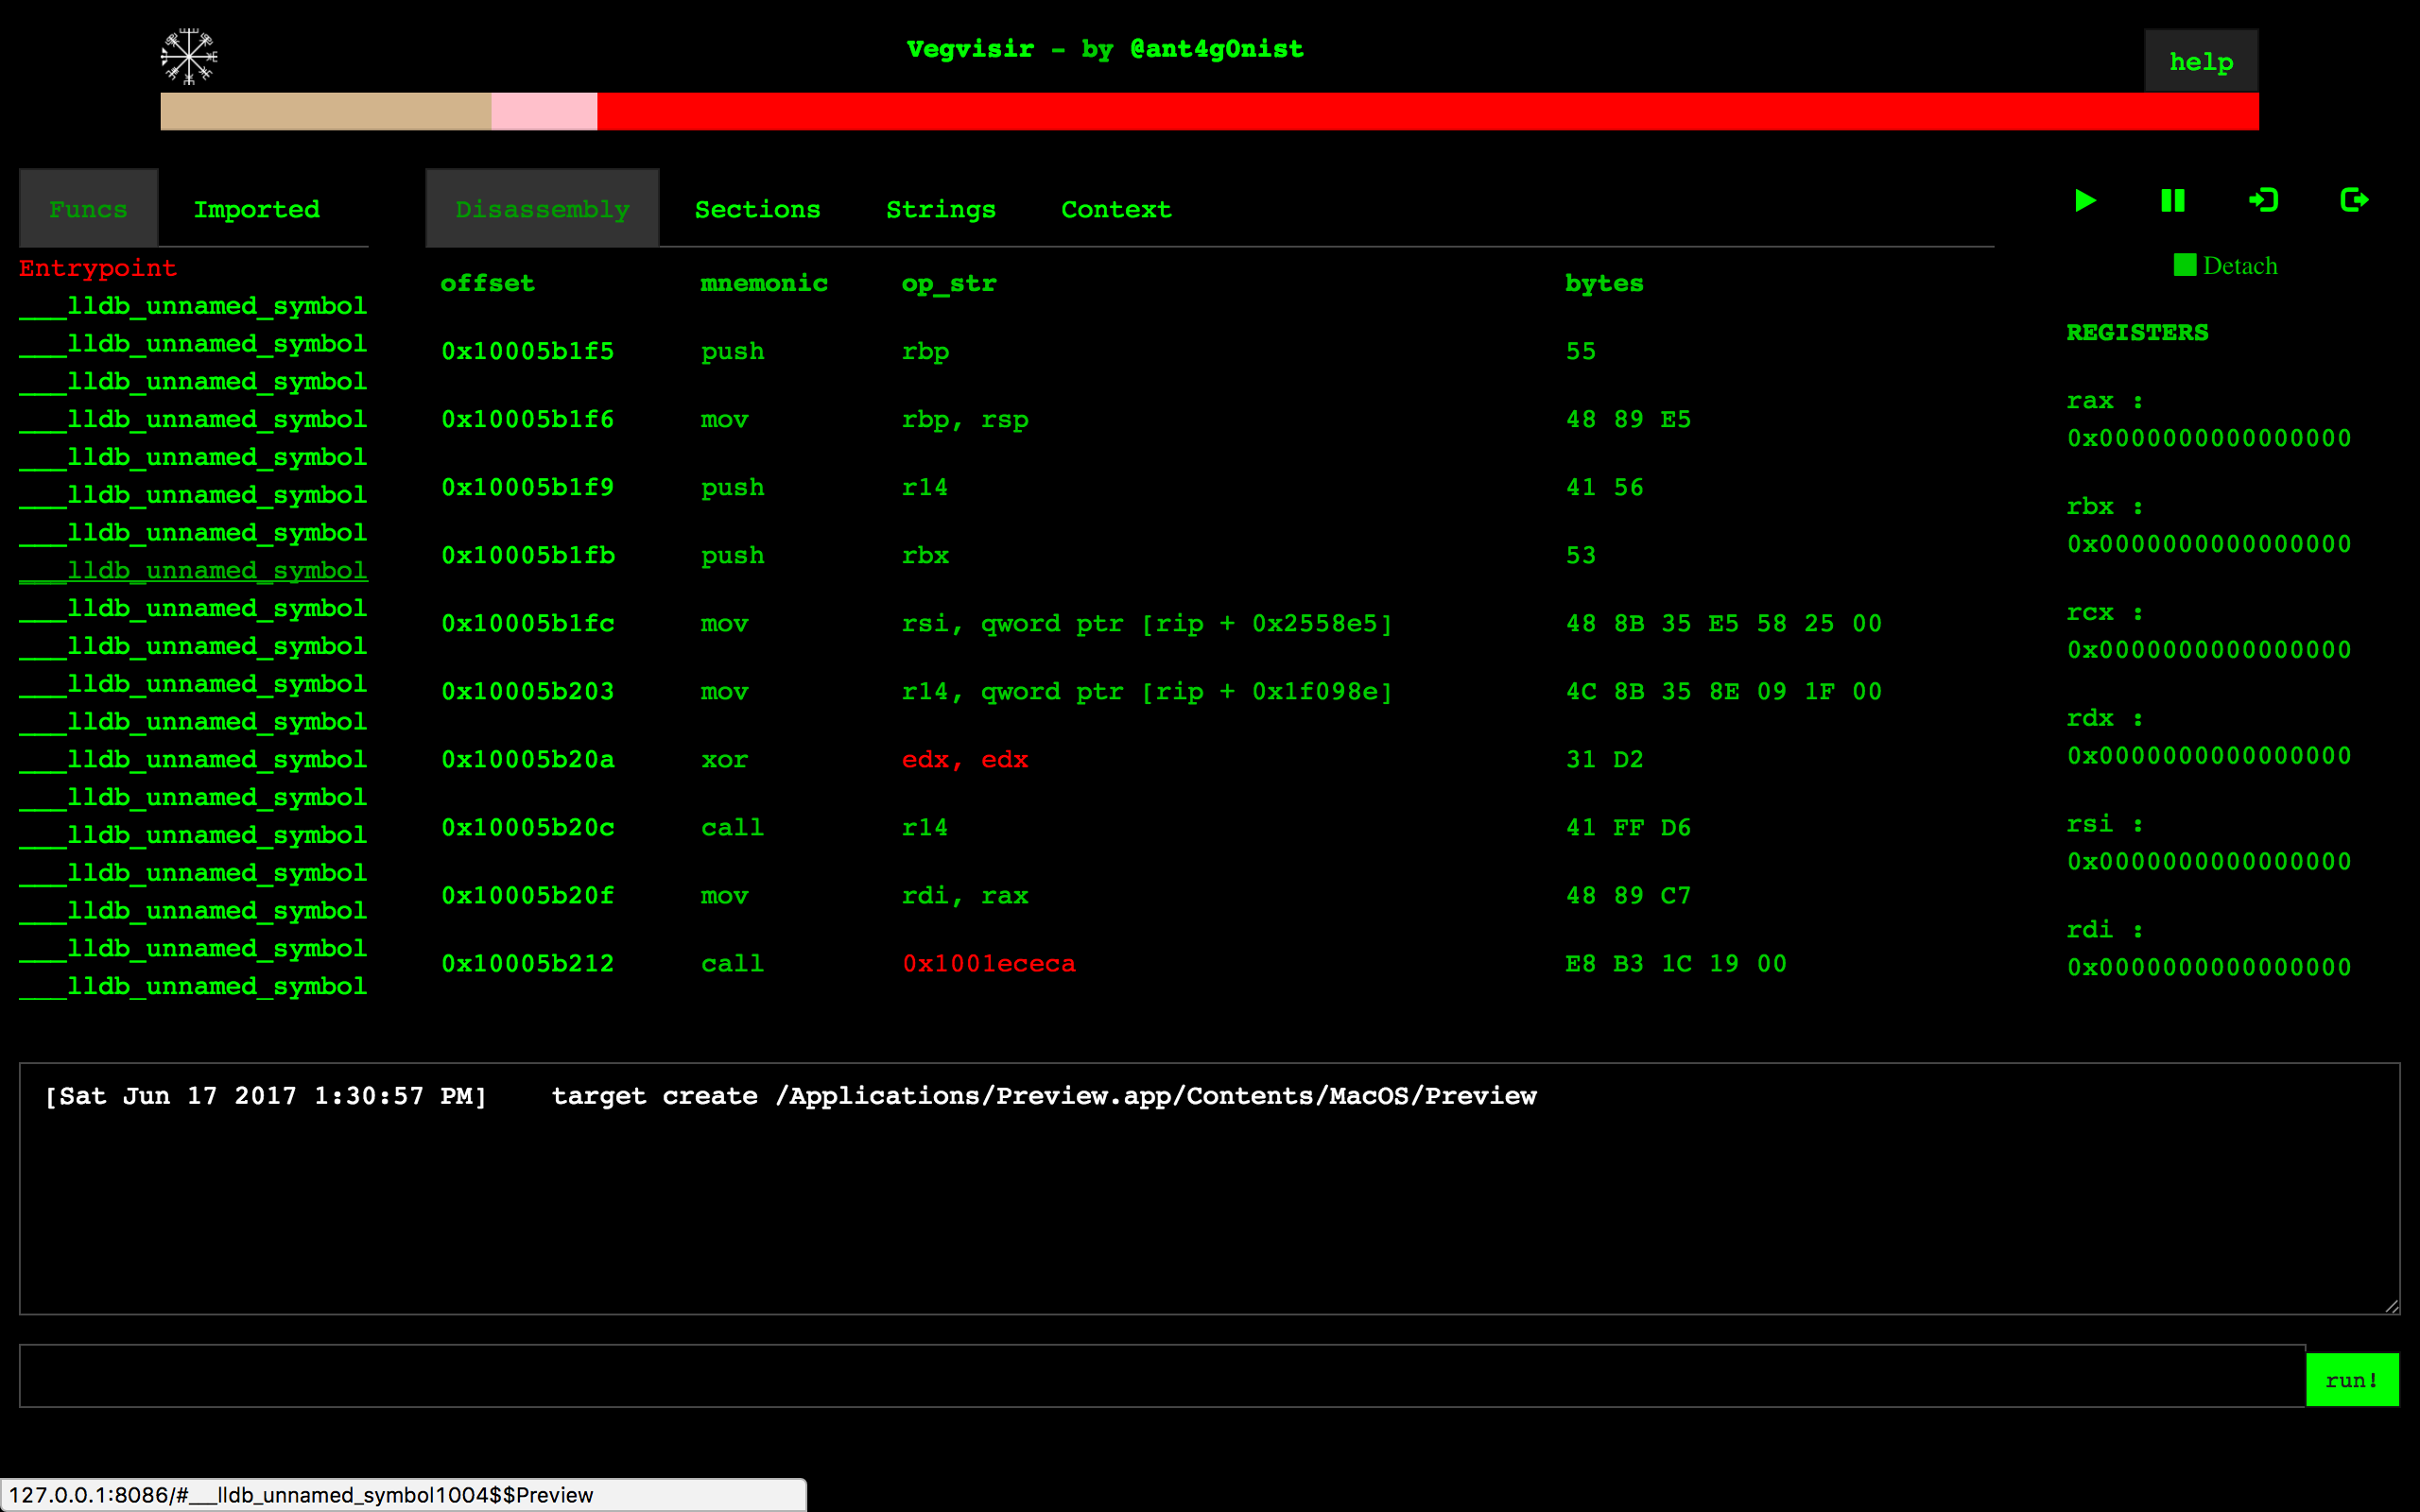Viewport: 2420px width, 1512px height.
Task: Click the 'rdi, rax' operand
Action: pos(965,895)
